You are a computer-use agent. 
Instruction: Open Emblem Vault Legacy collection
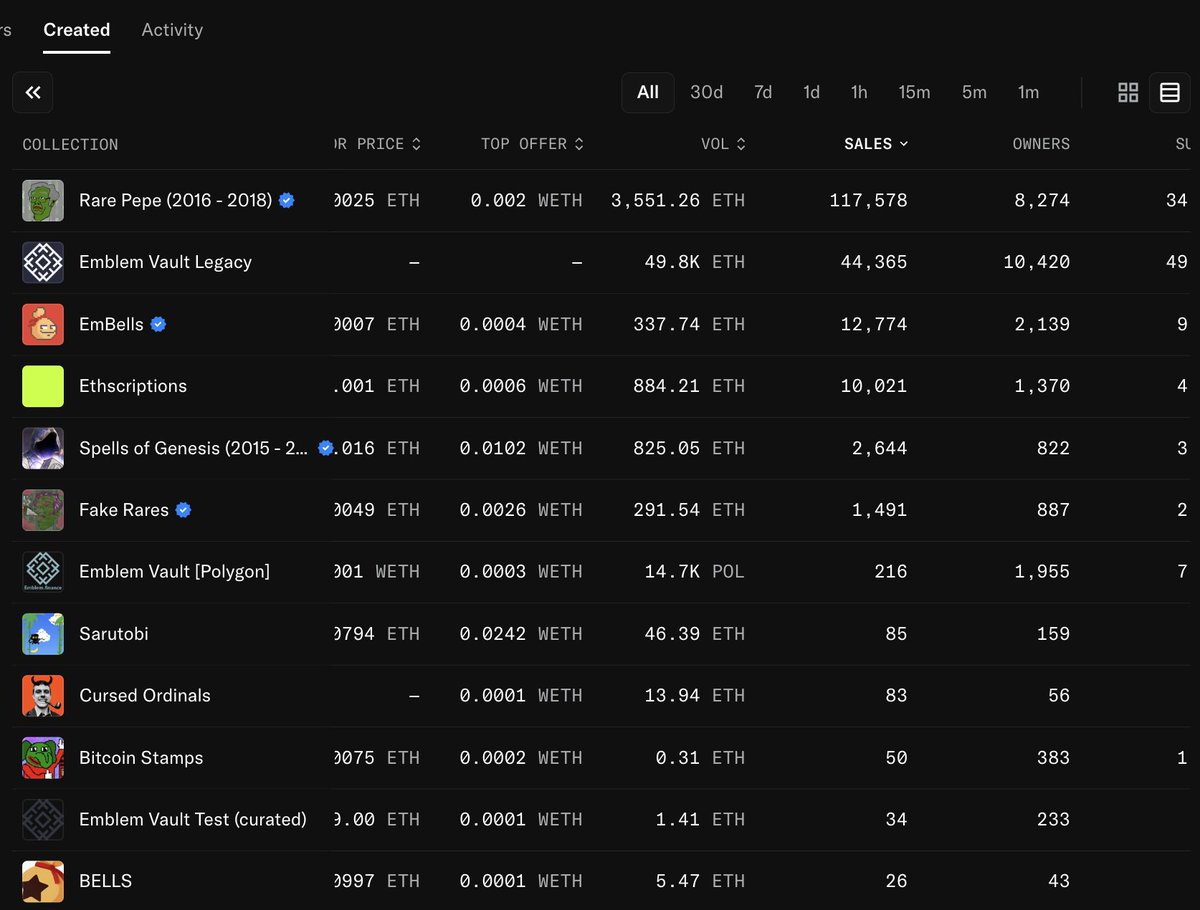[x=165, y=262]
